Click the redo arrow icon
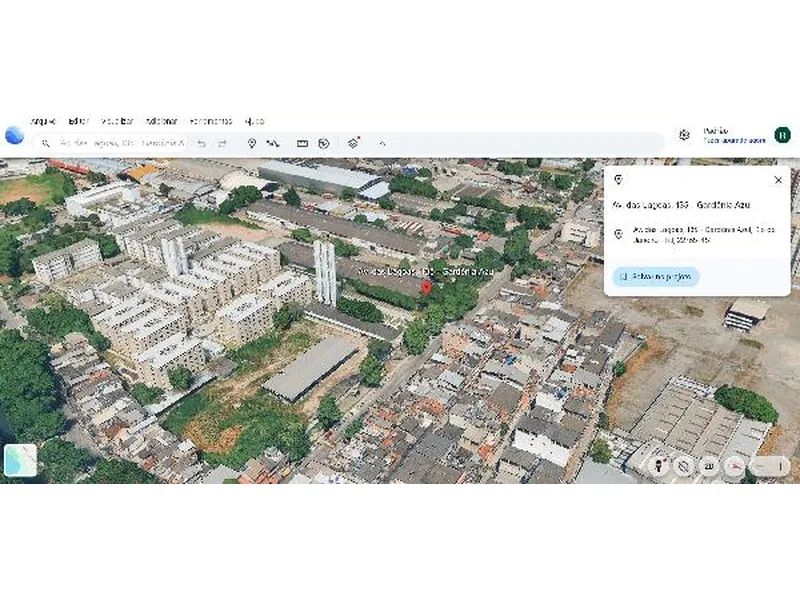 click(222, 141)
